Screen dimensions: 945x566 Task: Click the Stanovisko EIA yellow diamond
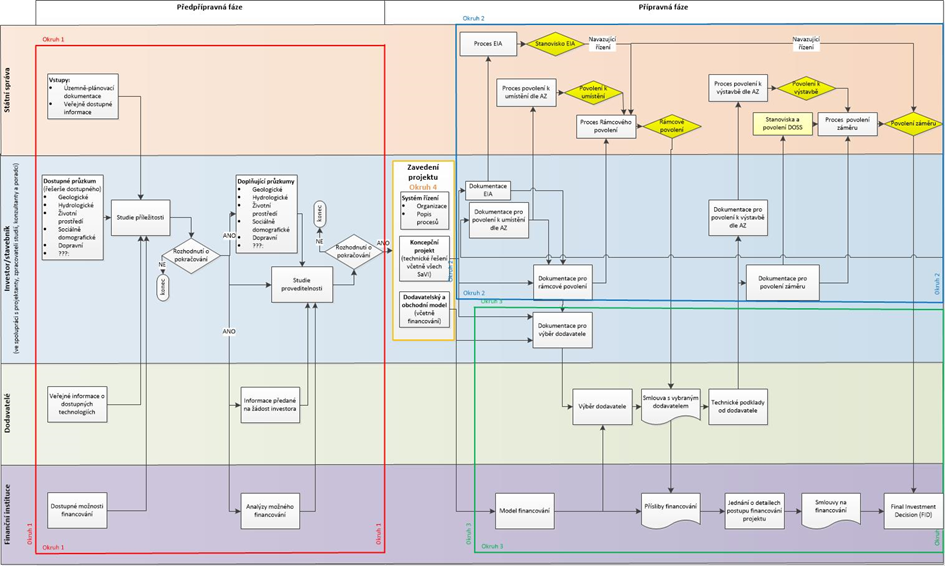tap(555, 44)
